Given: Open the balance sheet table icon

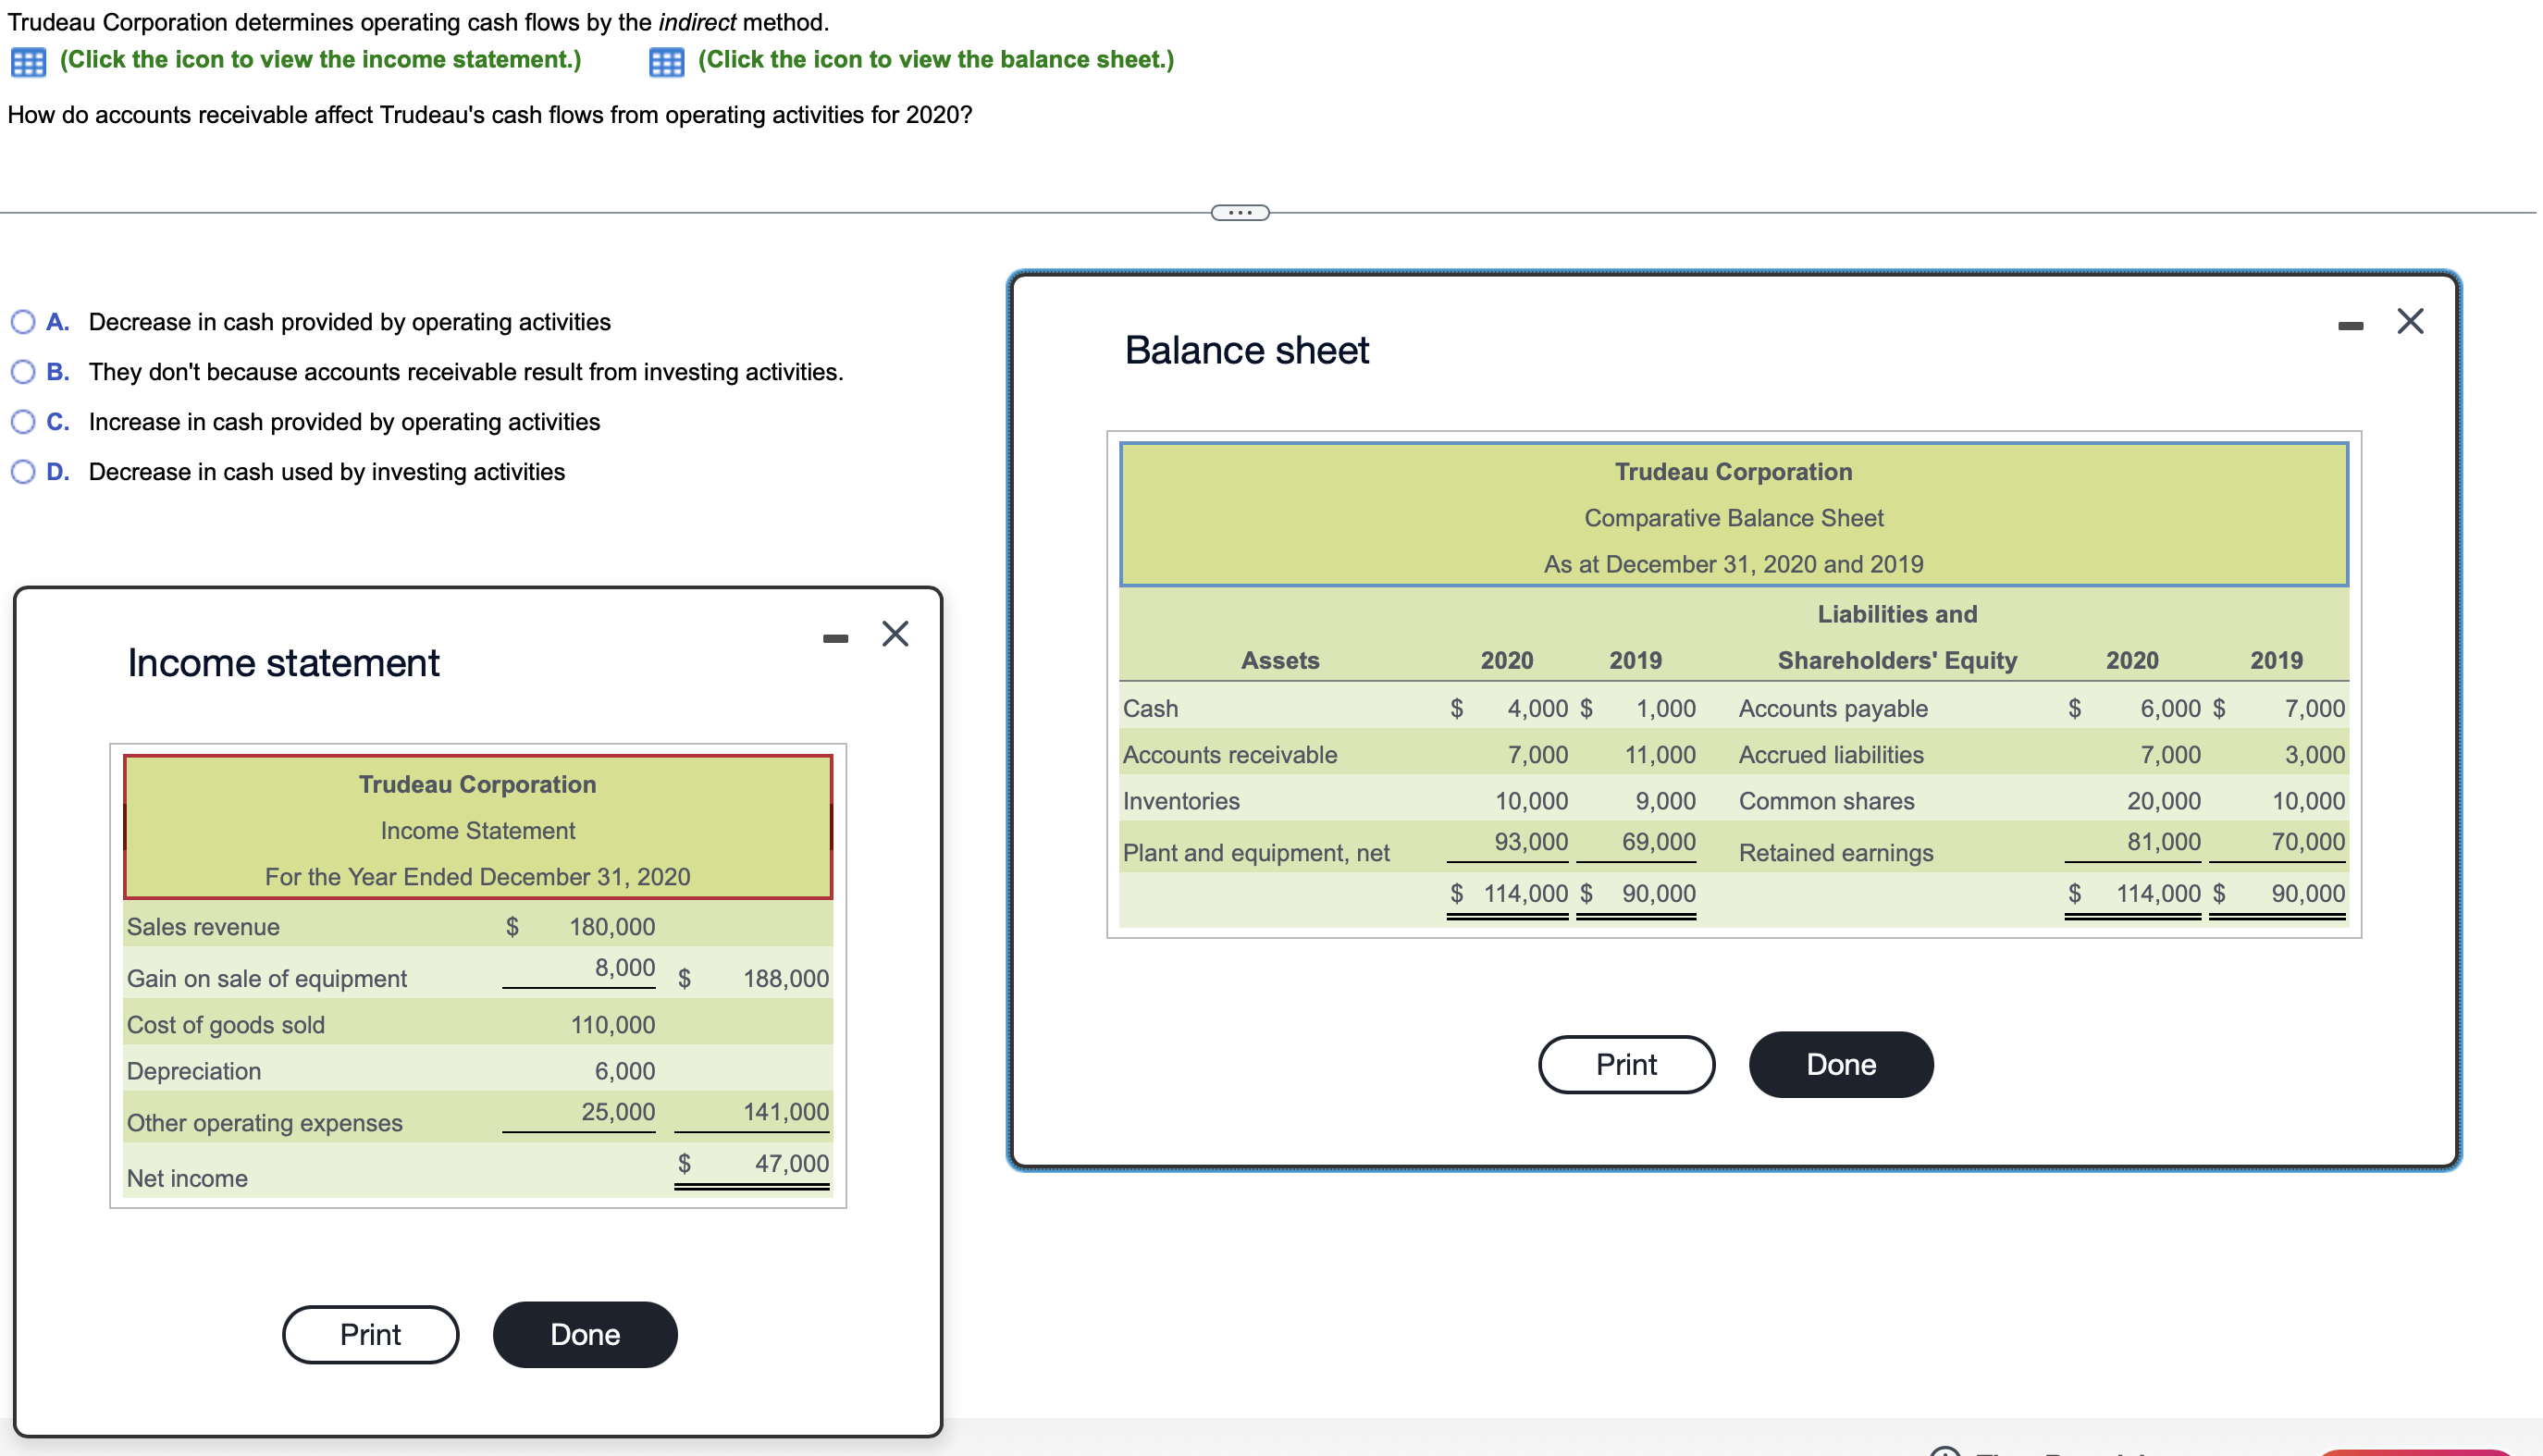Looking at the screenshot, I should [666, 62].
